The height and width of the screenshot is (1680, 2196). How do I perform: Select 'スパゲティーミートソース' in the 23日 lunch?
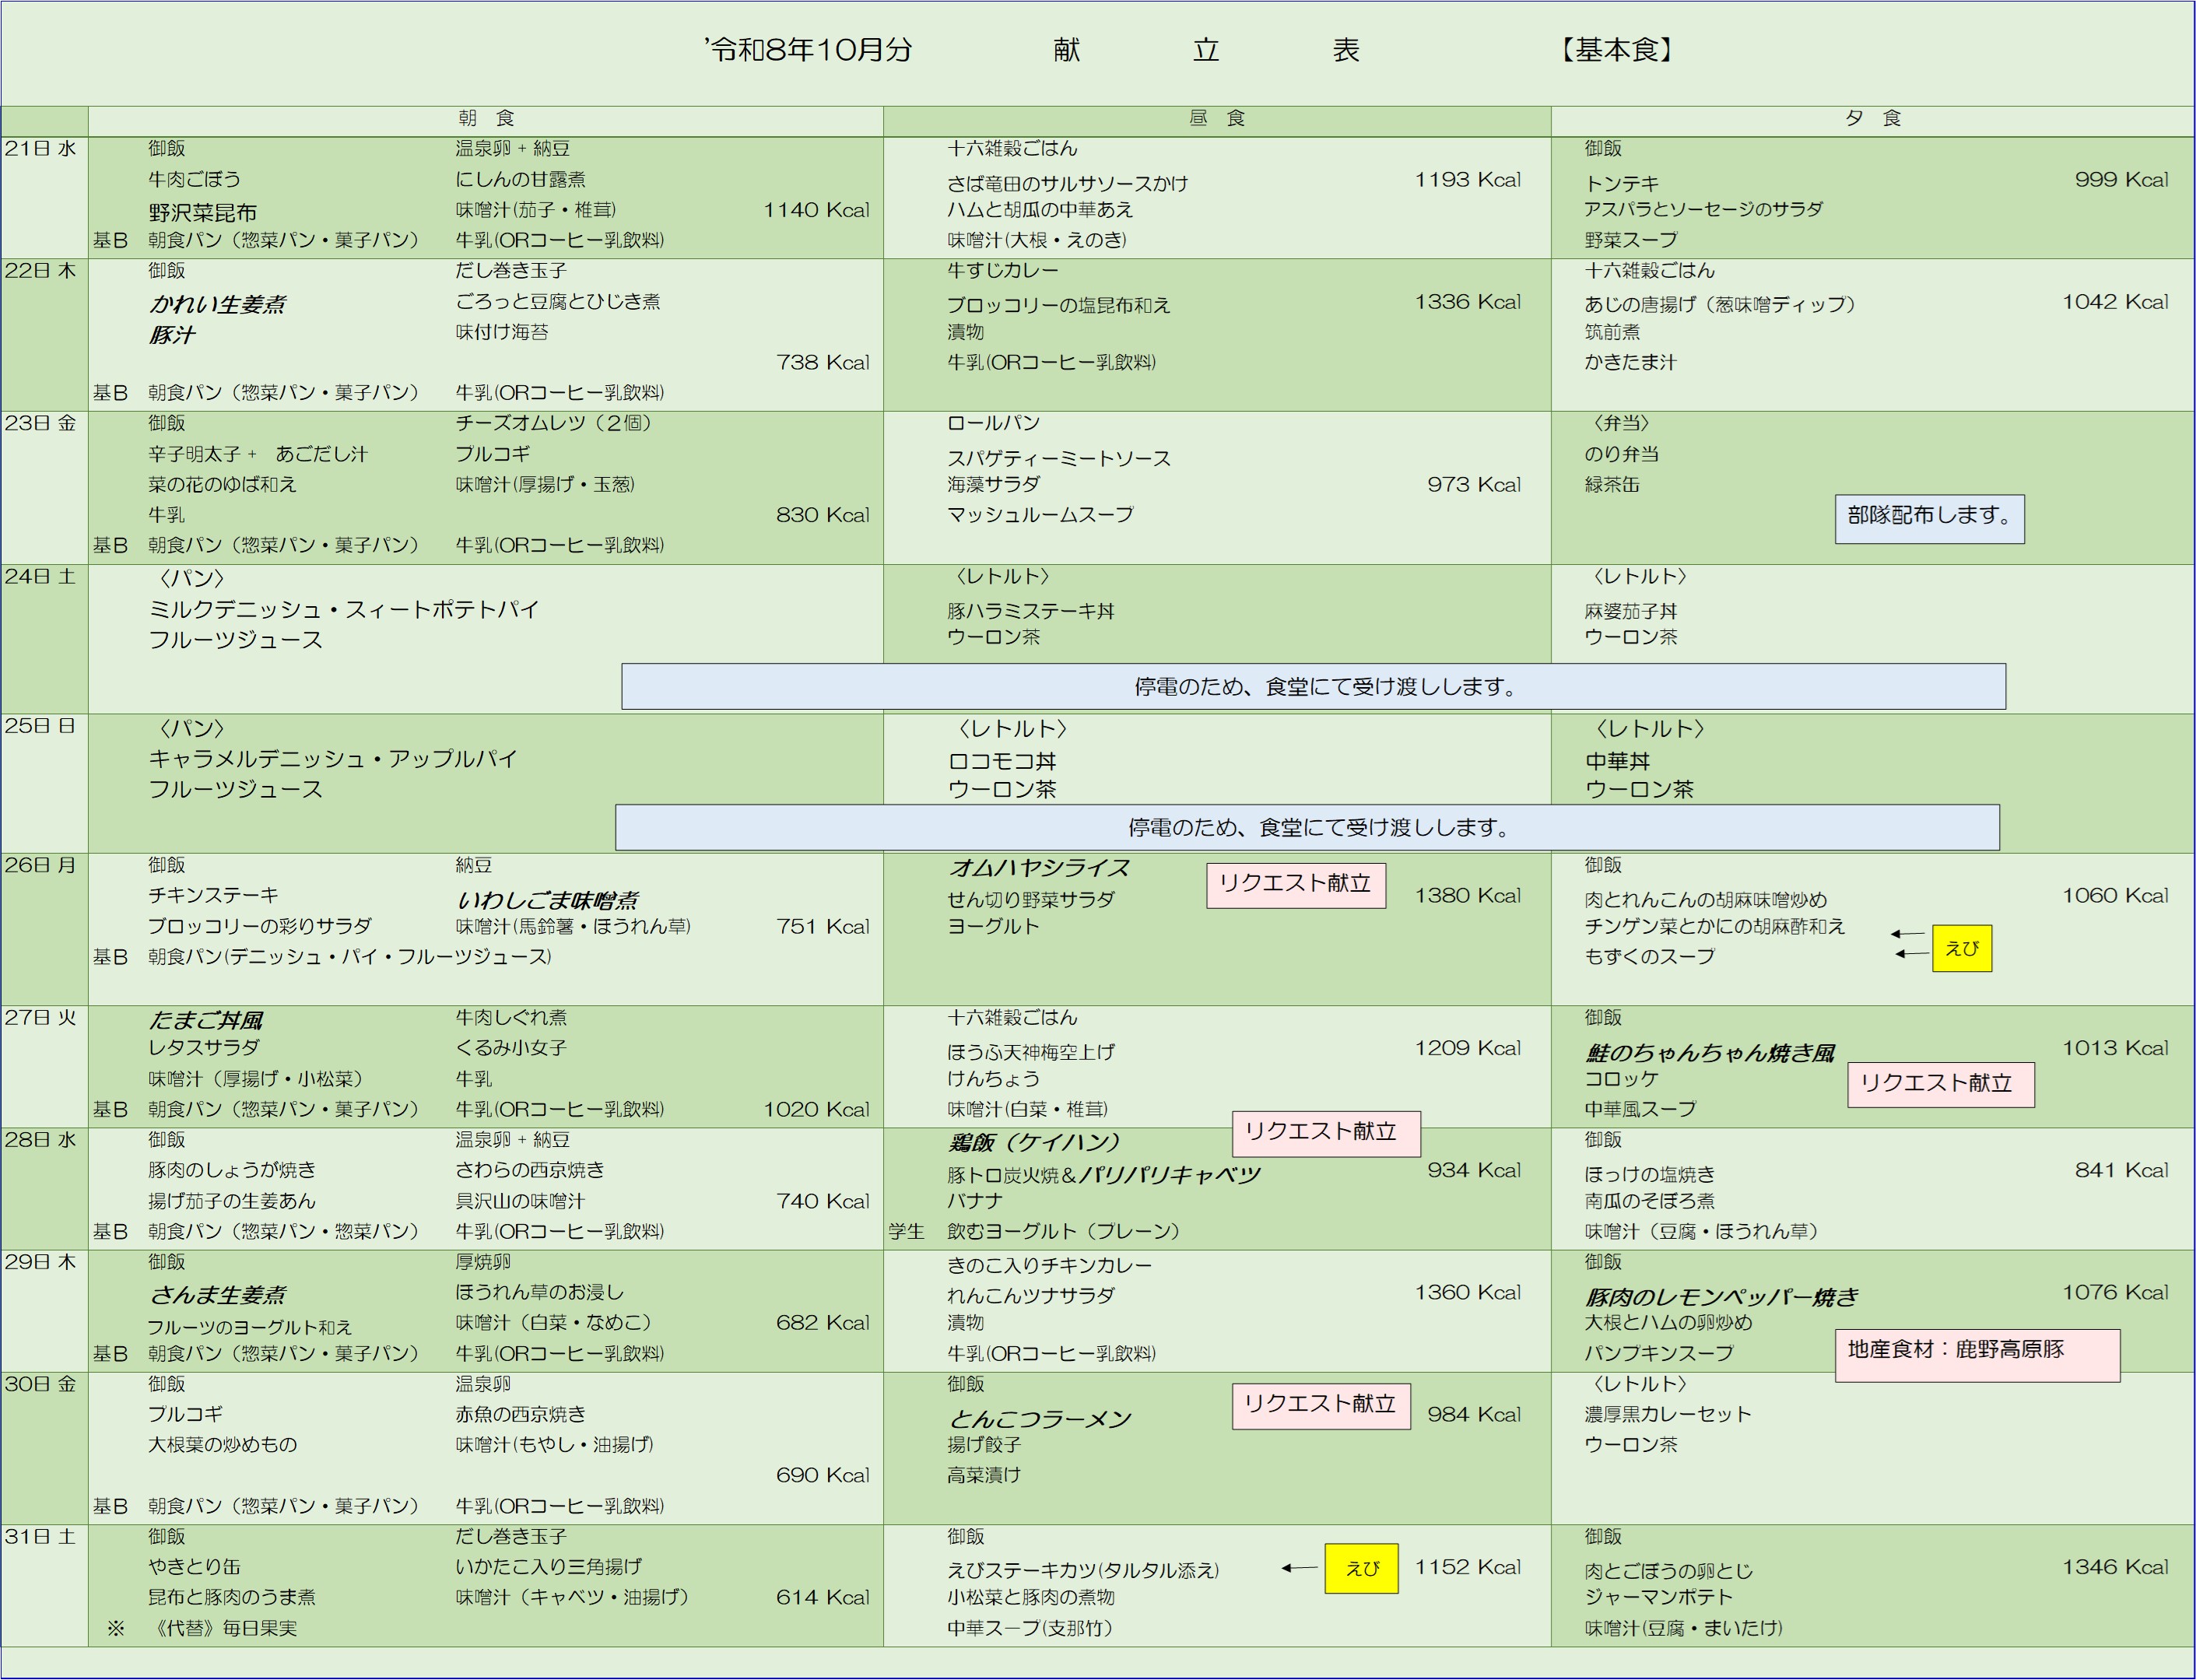point(1059,458)
